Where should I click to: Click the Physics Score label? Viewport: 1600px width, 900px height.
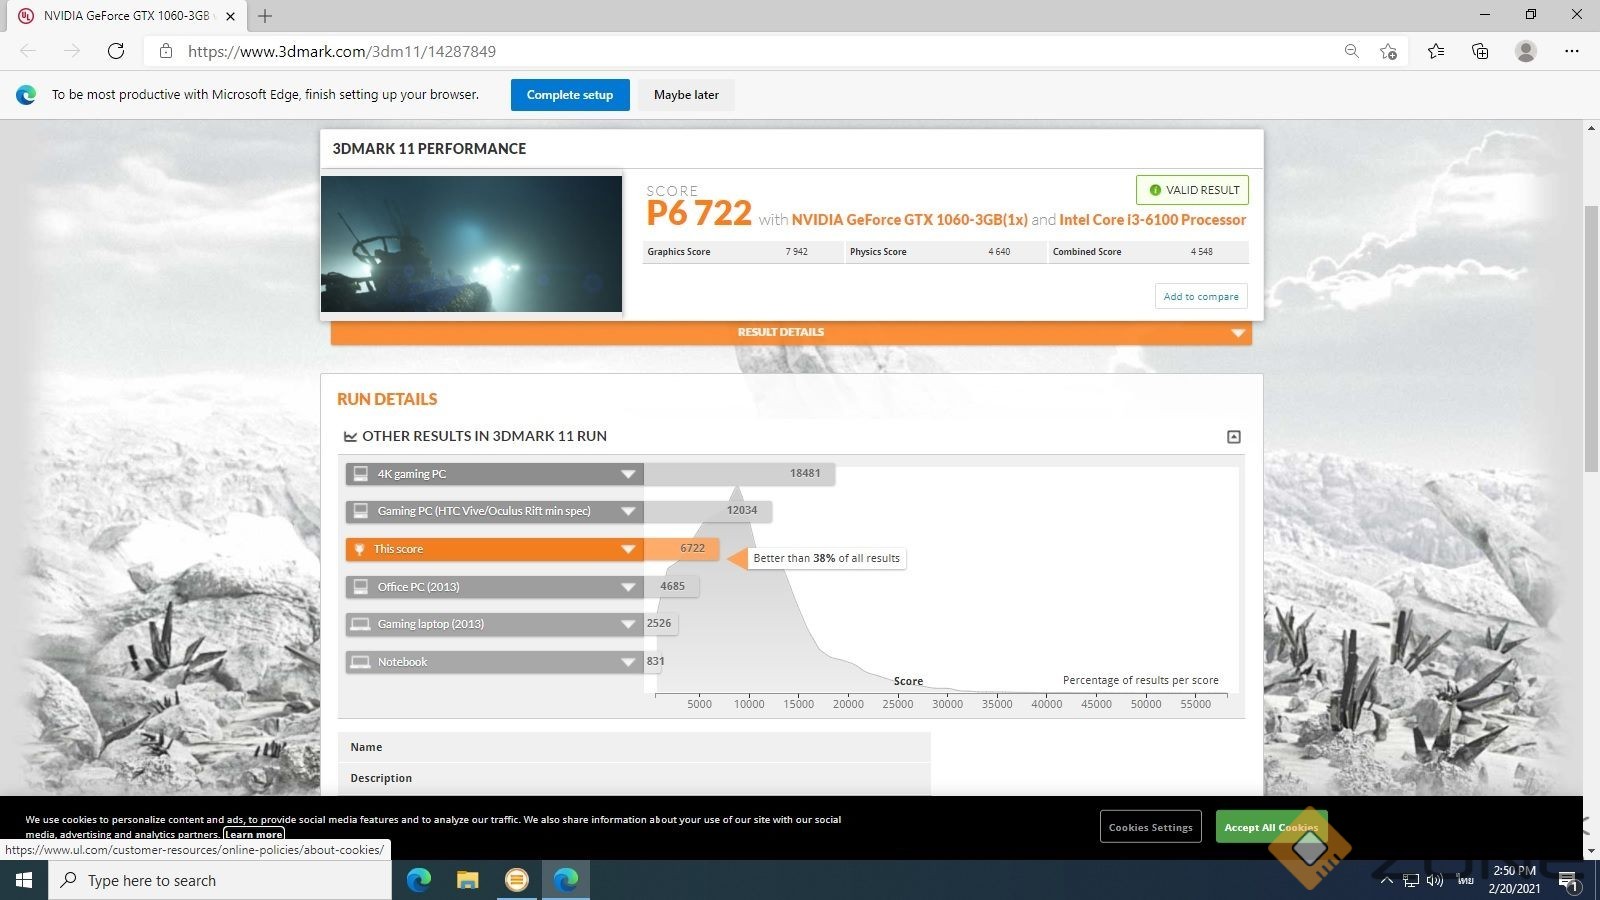tap(878, 252)
